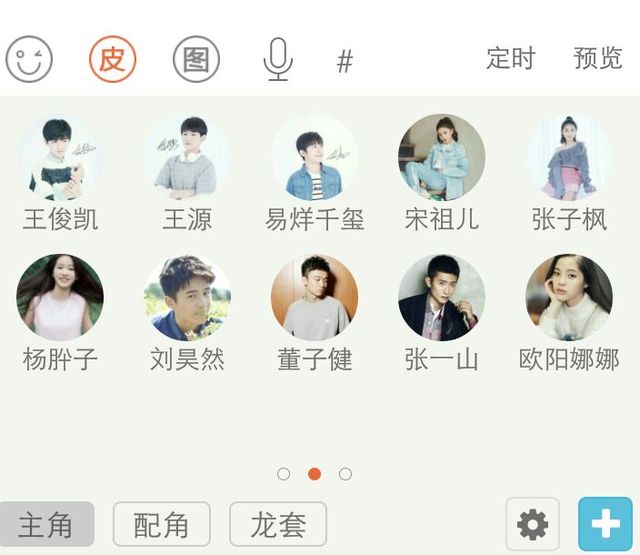Switch to the 配角 tab
The width and height of the screenshot is (640, 555).
tap(162, 524)
